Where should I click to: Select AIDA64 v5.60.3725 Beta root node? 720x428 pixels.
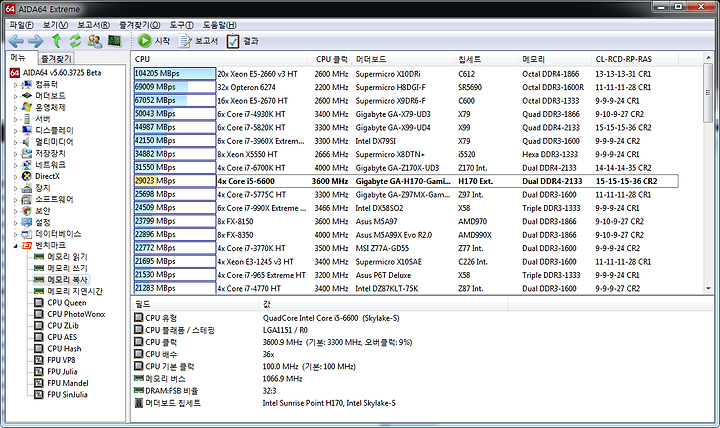point(56,73)
